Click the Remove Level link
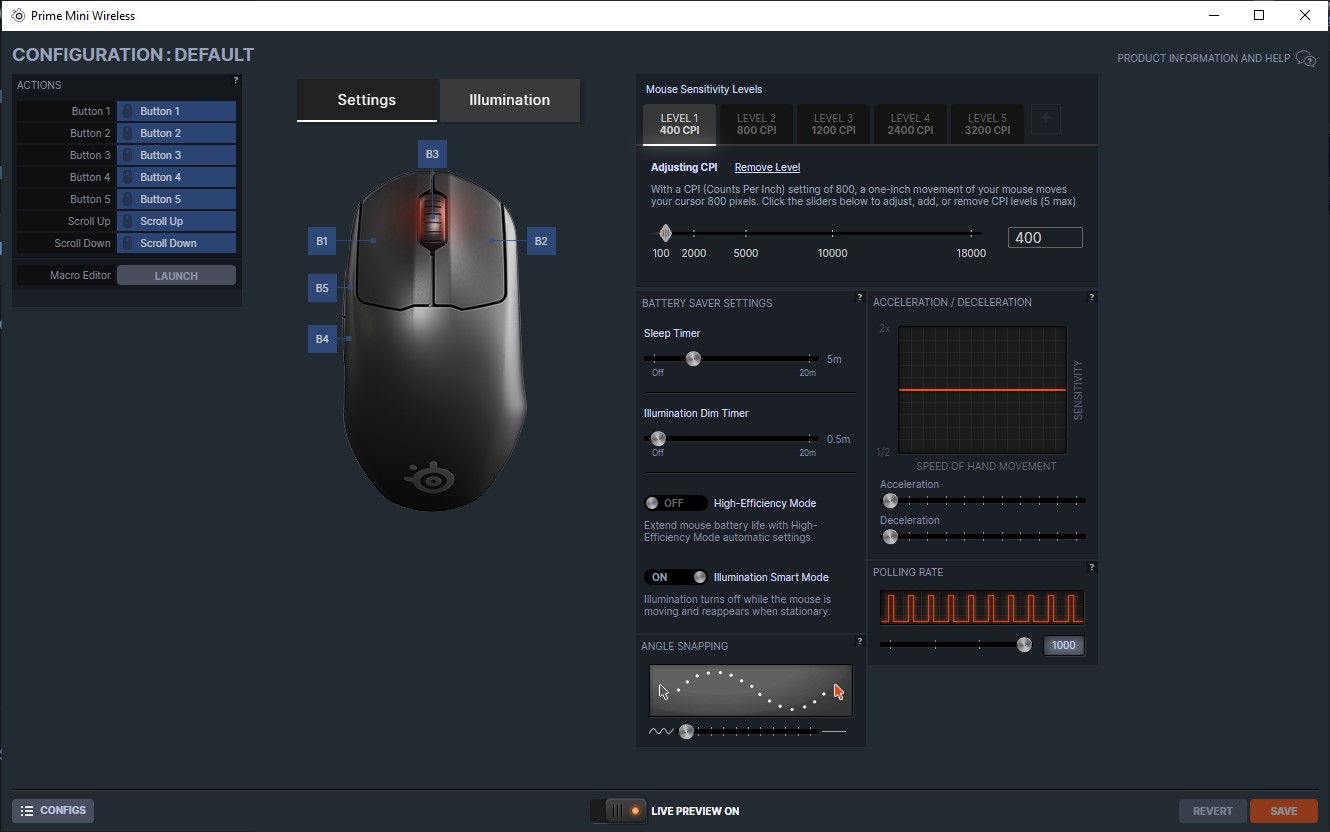This screenshot has height=832, width=1330. (x=767, y=167)
